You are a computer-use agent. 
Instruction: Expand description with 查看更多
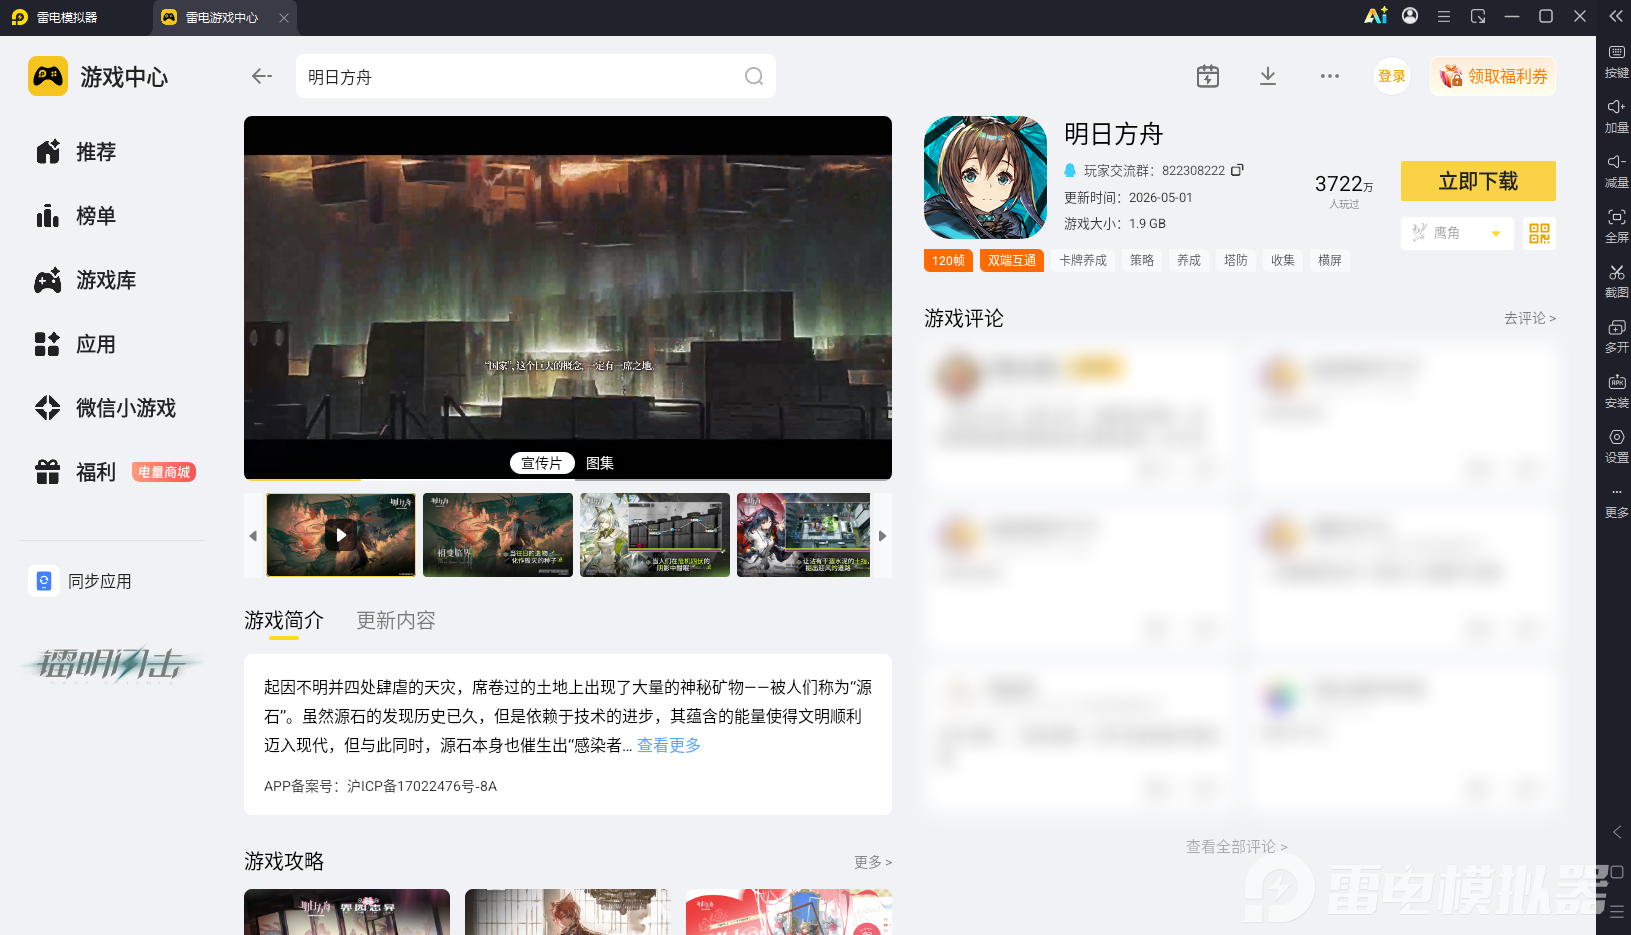tap(669, 745)
